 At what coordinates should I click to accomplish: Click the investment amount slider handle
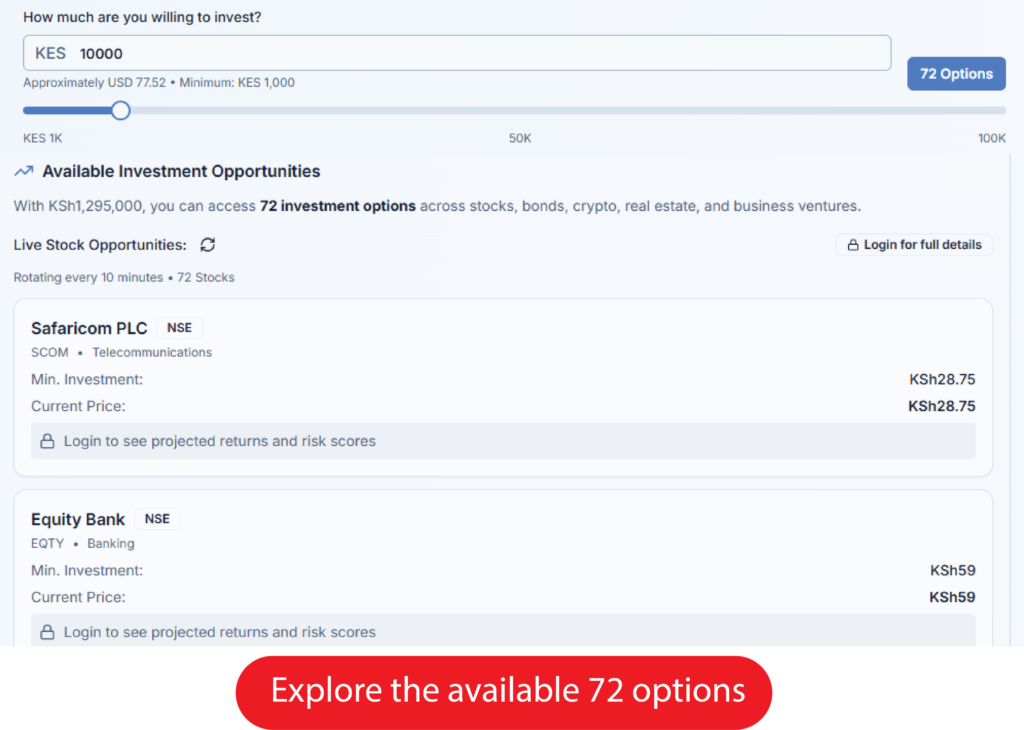click(121, 110)
